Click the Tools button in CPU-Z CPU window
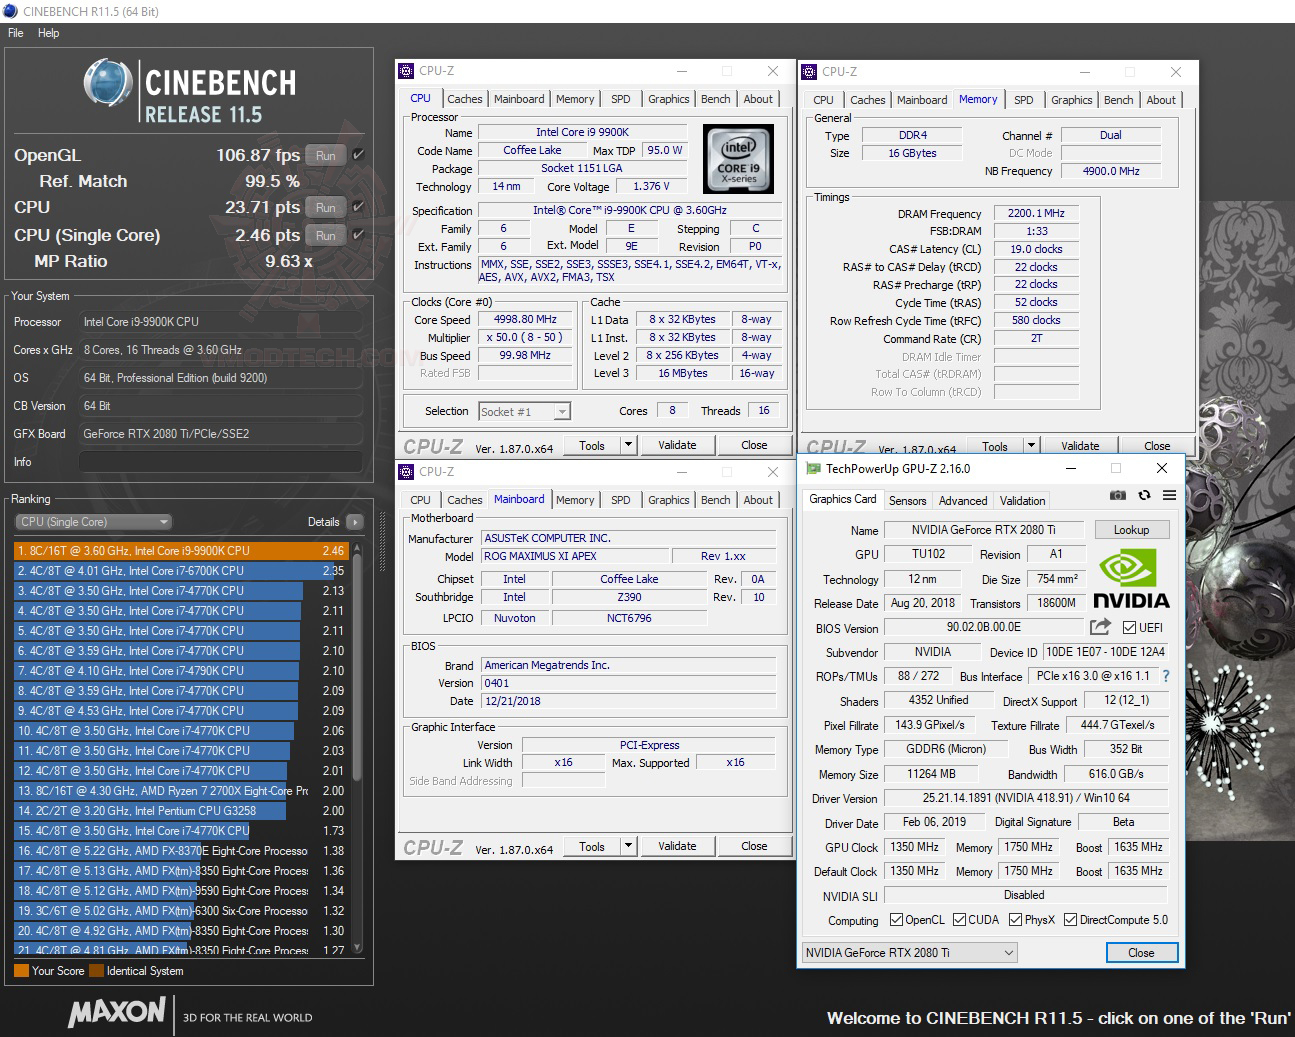The height and width of the screenshot is (1037, 1295). pyautogui.click(x=592, y=445)
